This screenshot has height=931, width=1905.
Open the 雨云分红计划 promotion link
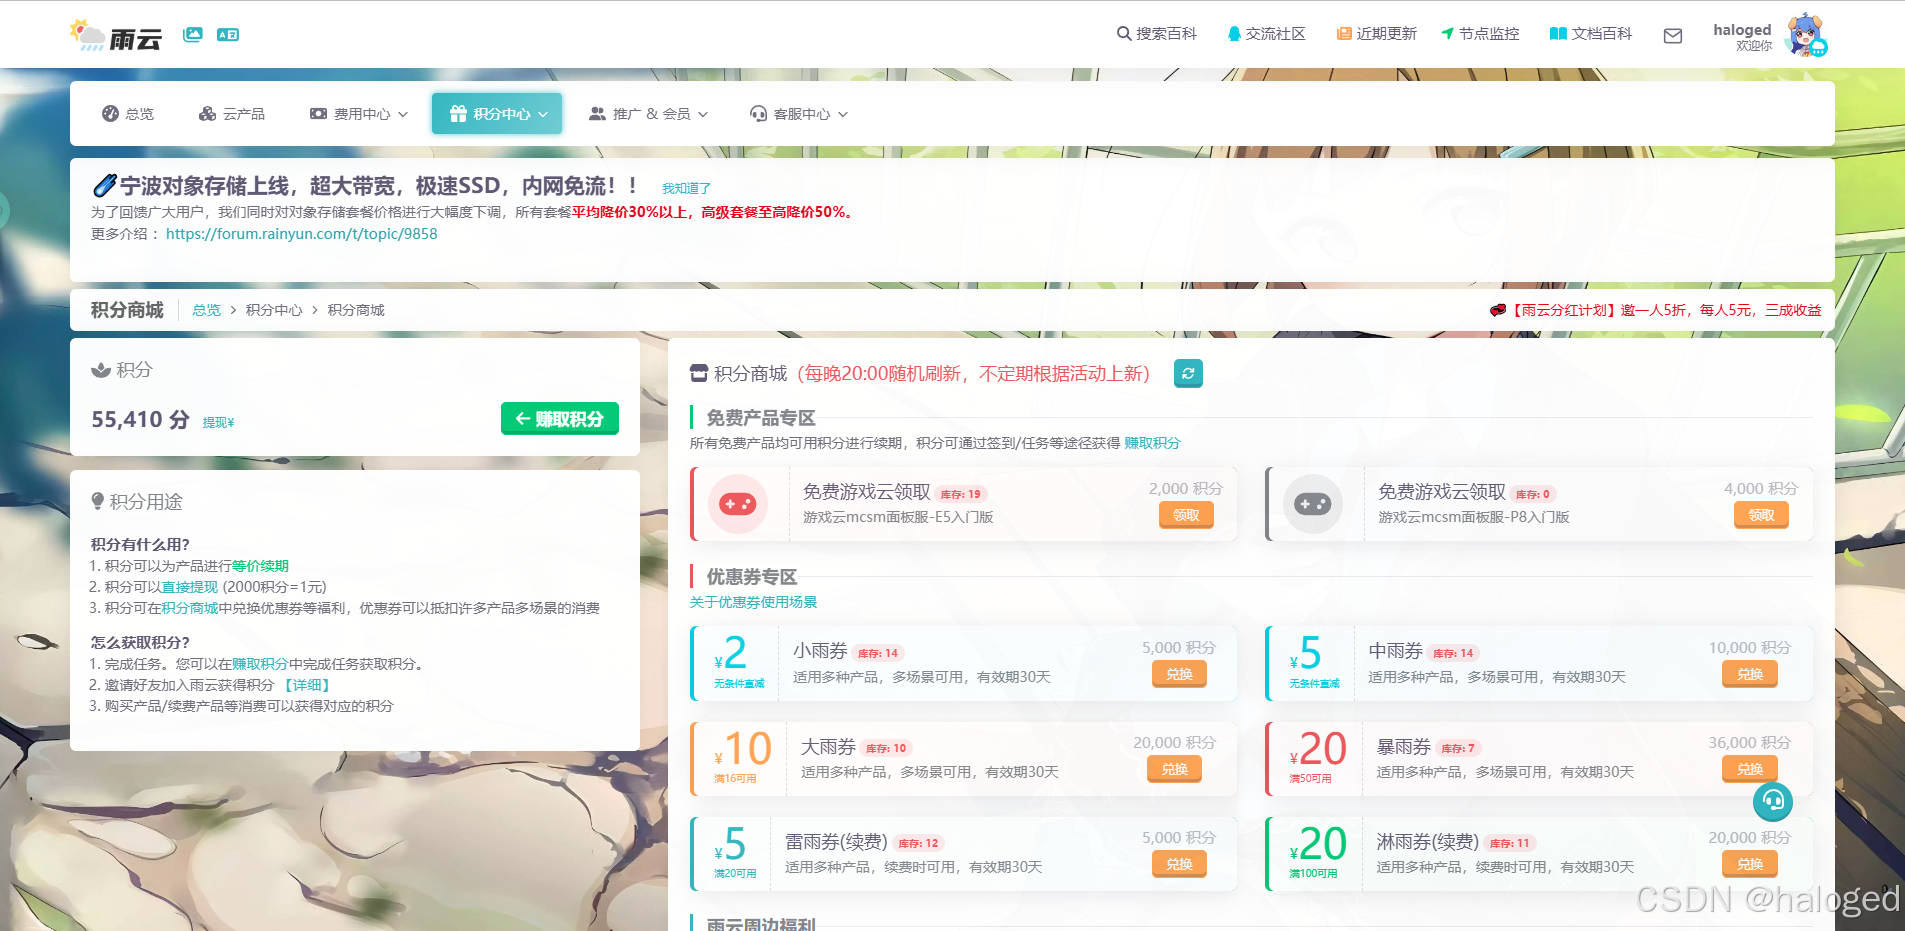(1656, 310)
